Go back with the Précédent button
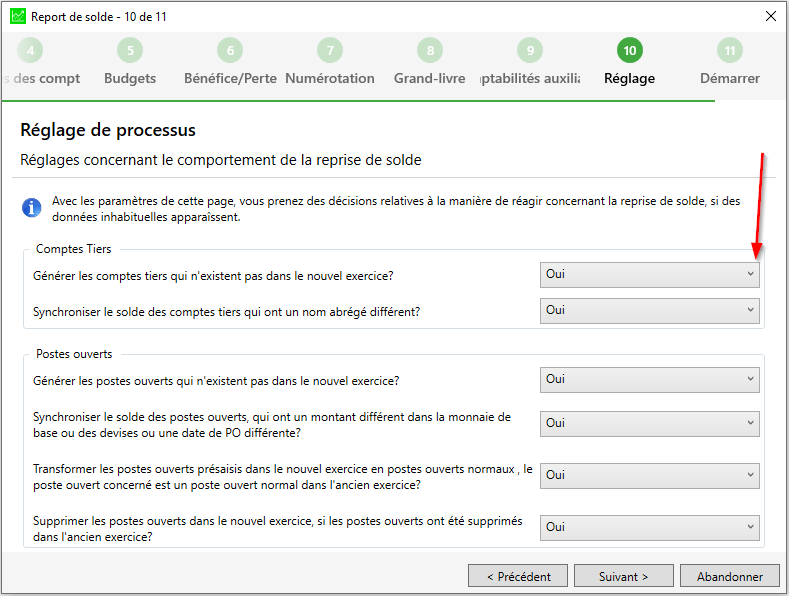This screenshot has height=596, width=789. pos(518,576)
